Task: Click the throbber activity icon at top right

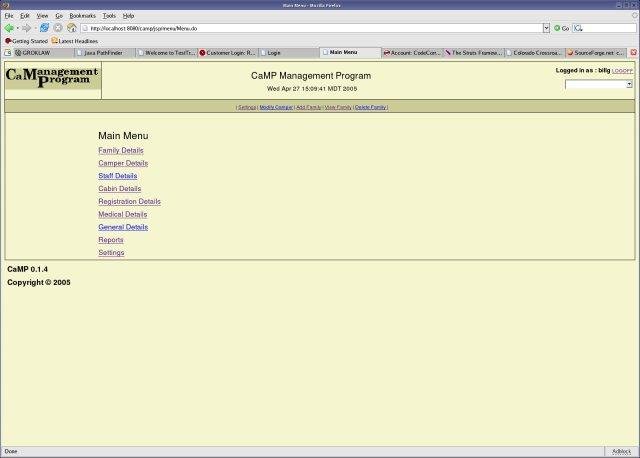Action: click(635, 16)
